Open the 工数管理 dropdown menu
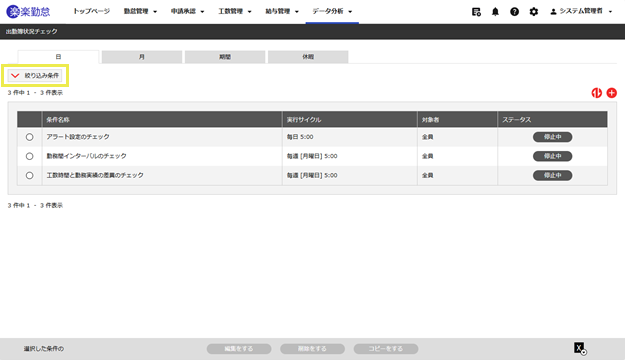Viewport: 625px width, 360px height. 234,12
